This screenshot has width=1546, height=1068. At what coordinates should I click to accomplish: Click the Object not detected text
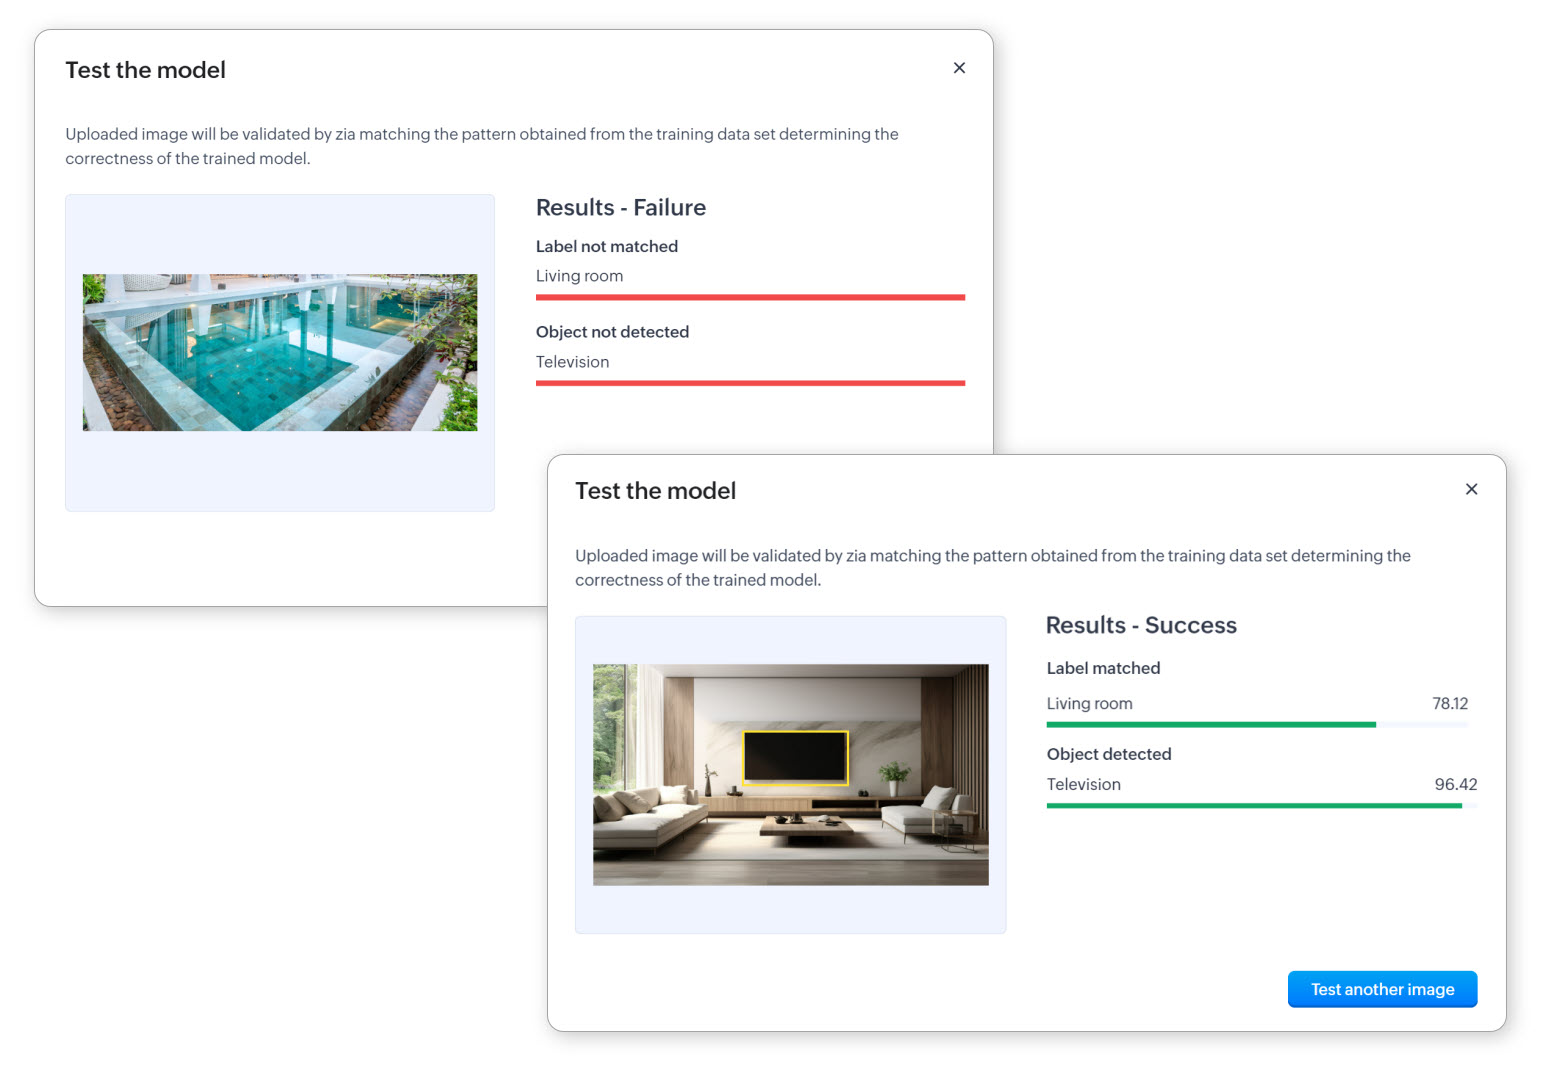pyautogui.click(x=612, y=332)
